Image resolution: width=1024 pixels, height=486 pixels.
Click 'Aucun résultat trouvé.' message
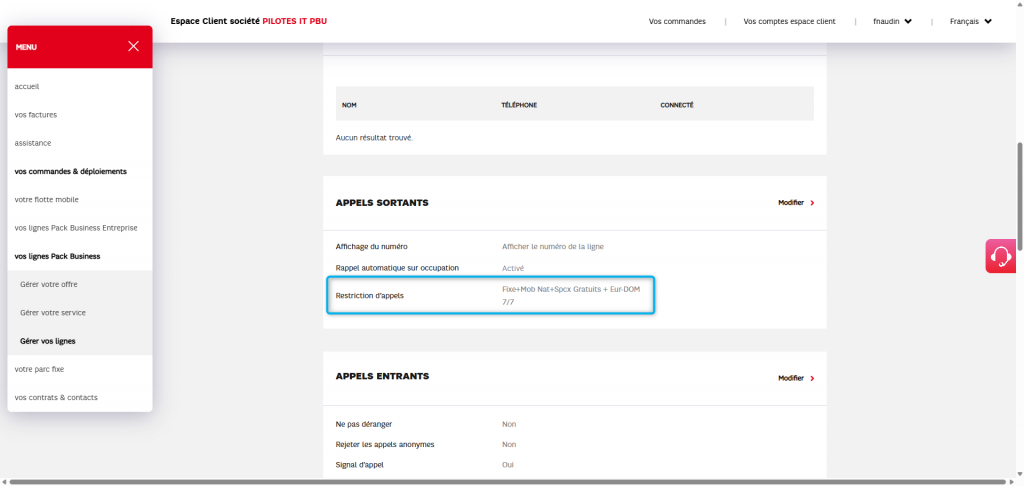pos(374,138)
